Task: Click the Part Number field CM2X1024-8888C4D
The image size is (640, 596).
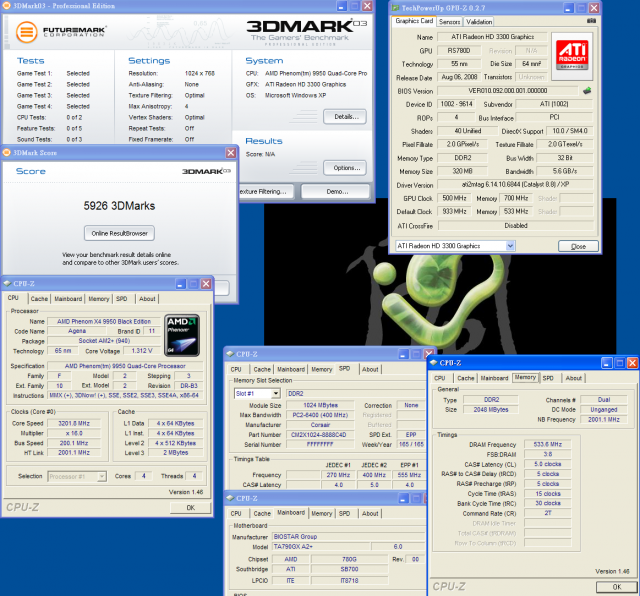Action: (320, 435)
